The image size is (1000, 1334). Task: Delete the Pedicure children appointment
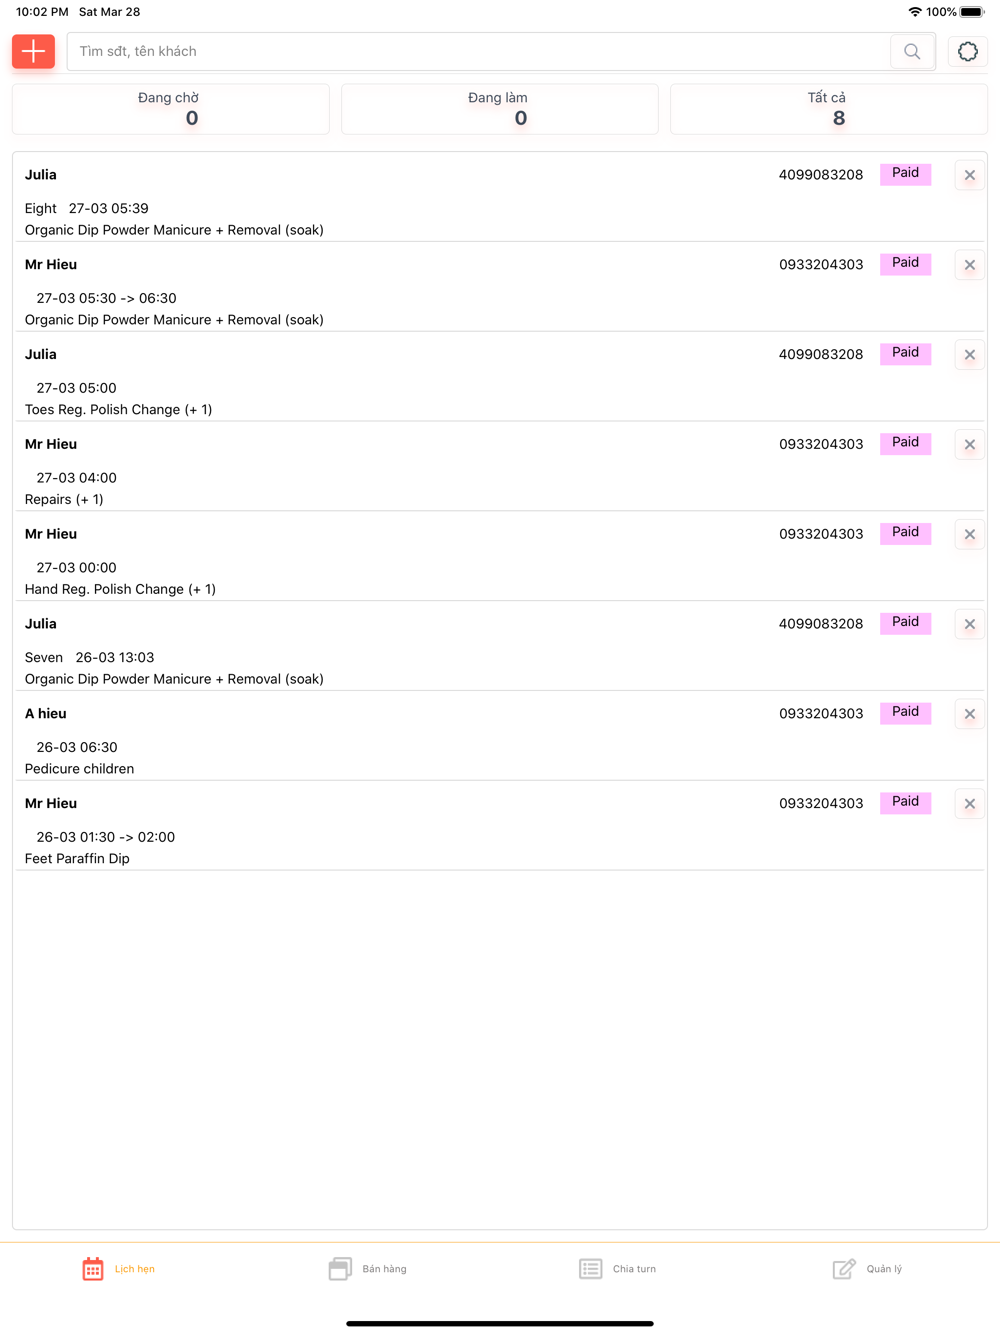coord(969,714)
